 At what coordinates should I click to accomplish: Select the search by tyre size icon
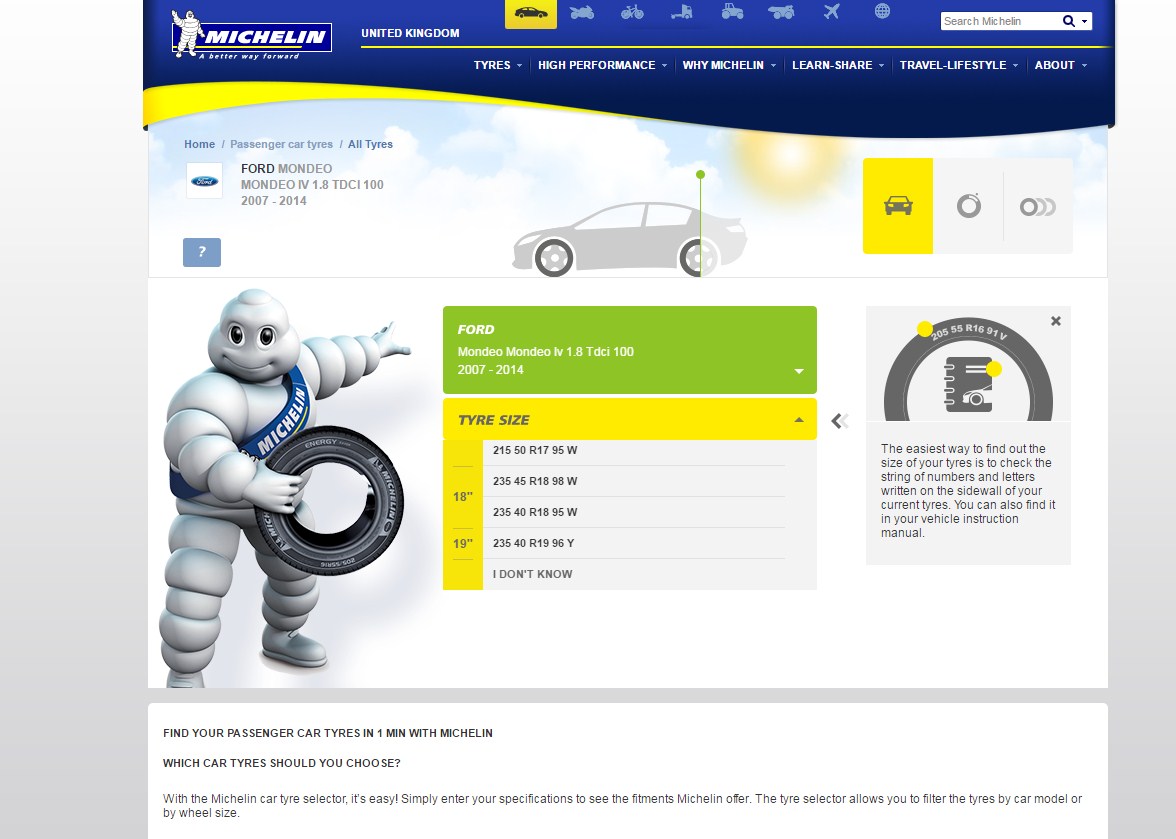pos(968,205)
